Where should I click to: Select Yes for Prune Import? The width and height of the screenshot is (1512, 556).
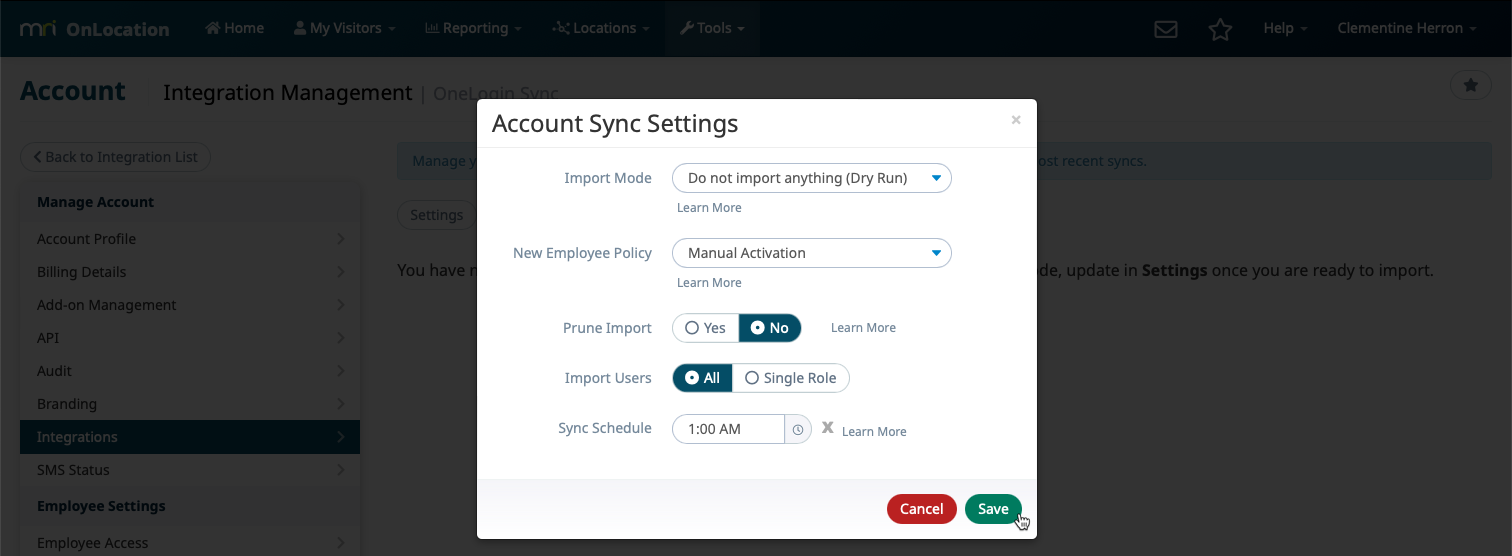706,328
